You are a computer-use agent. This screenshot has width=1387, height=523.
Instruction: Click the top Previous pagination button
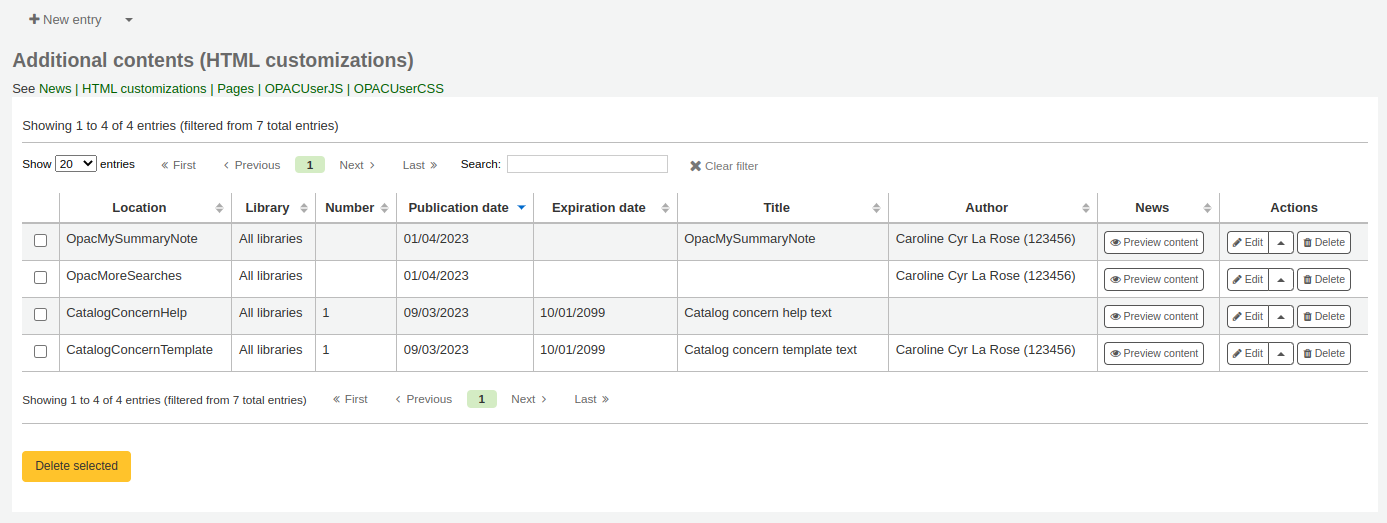point(251,165)
